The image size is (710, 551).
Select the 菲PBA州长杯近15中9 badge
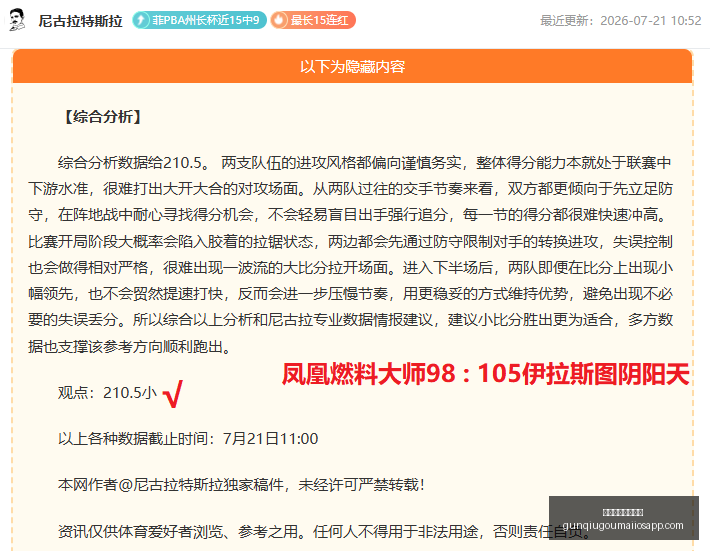coord(199,20)
